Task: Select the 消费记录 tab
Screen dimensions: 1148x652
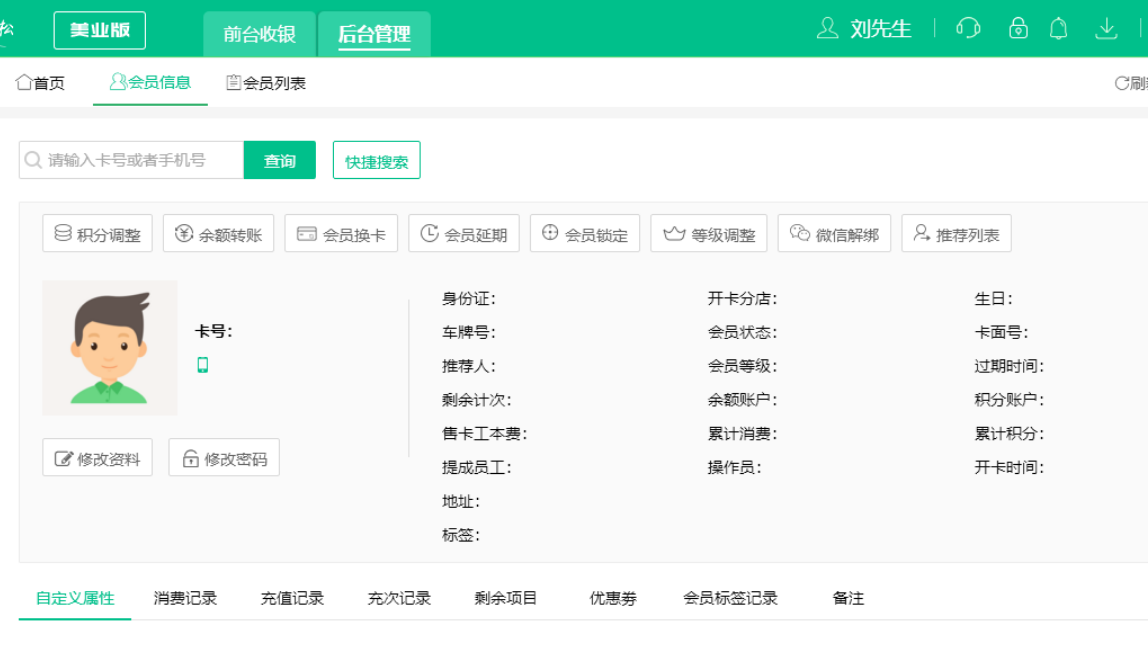Action: pyautogui.click(x=185, y=598)
